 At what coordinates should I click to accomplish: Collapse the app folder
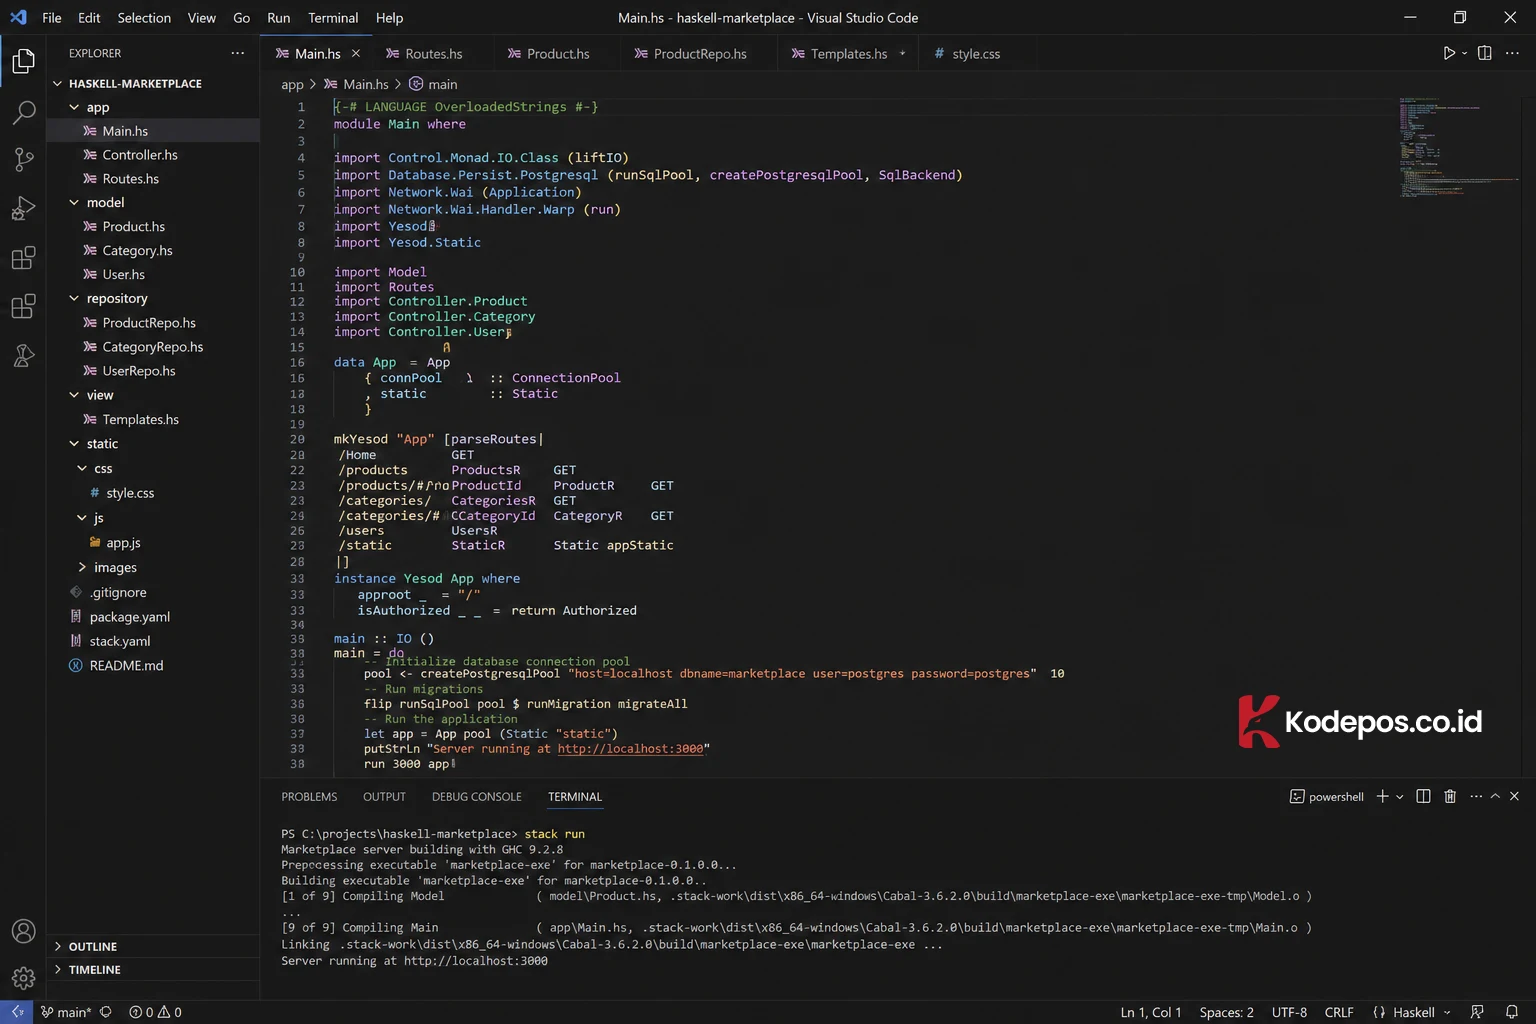74,107
